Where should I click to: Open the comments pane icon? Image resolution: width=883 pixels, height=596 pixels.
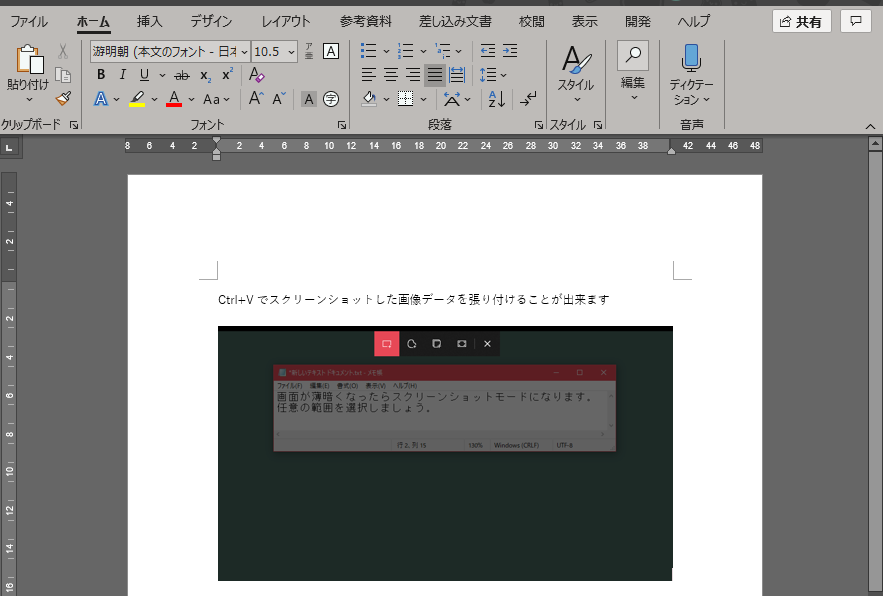(856, 21)
